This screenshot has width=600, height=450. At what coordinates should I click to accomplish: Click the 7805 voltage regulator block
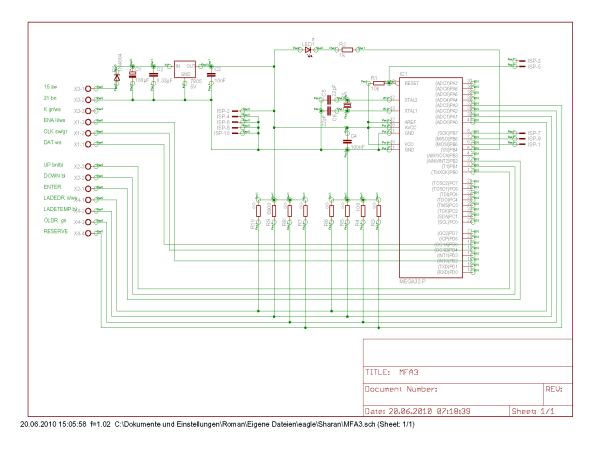coord(185,69)
